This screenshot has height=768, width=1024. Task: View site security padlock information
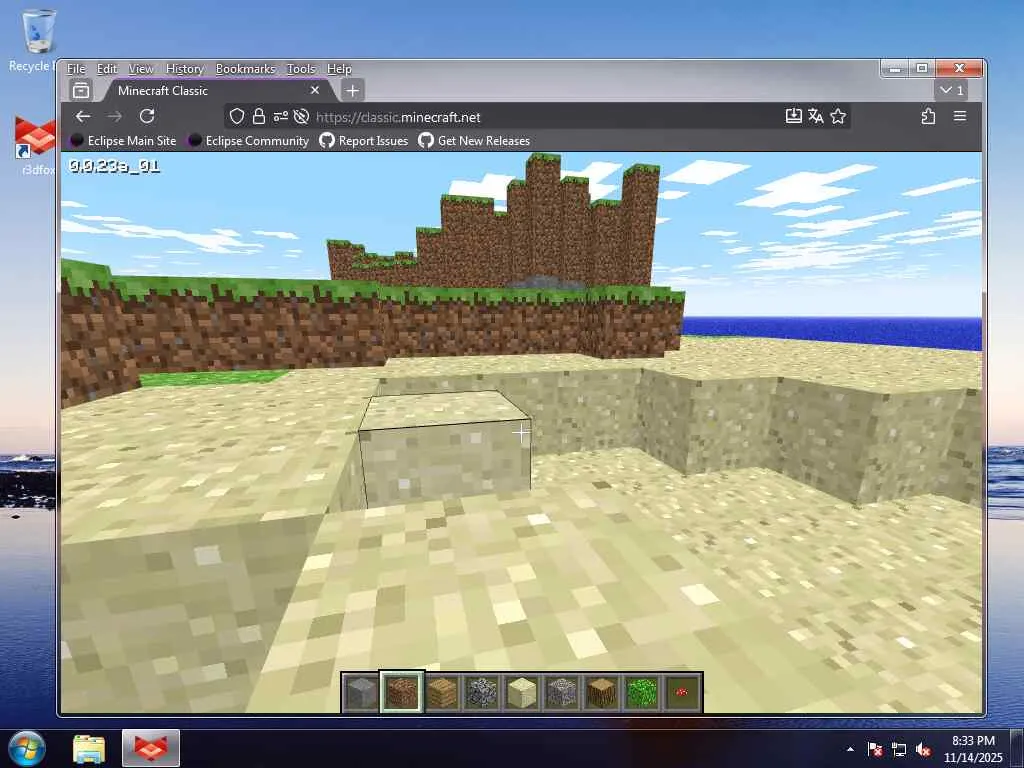(259, 117)
